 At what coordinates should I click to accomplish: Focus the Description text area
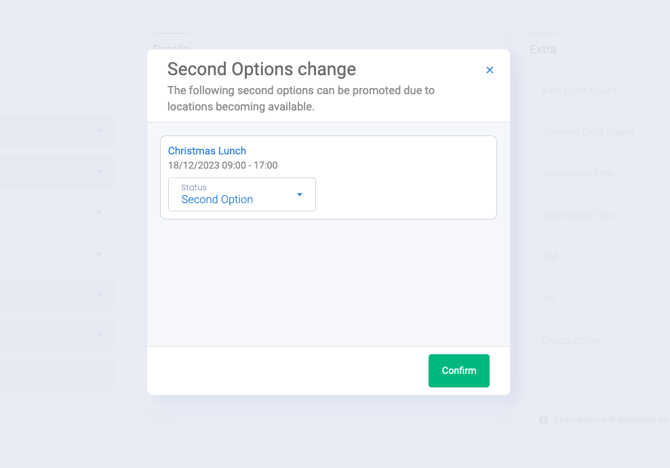(600, 365)
